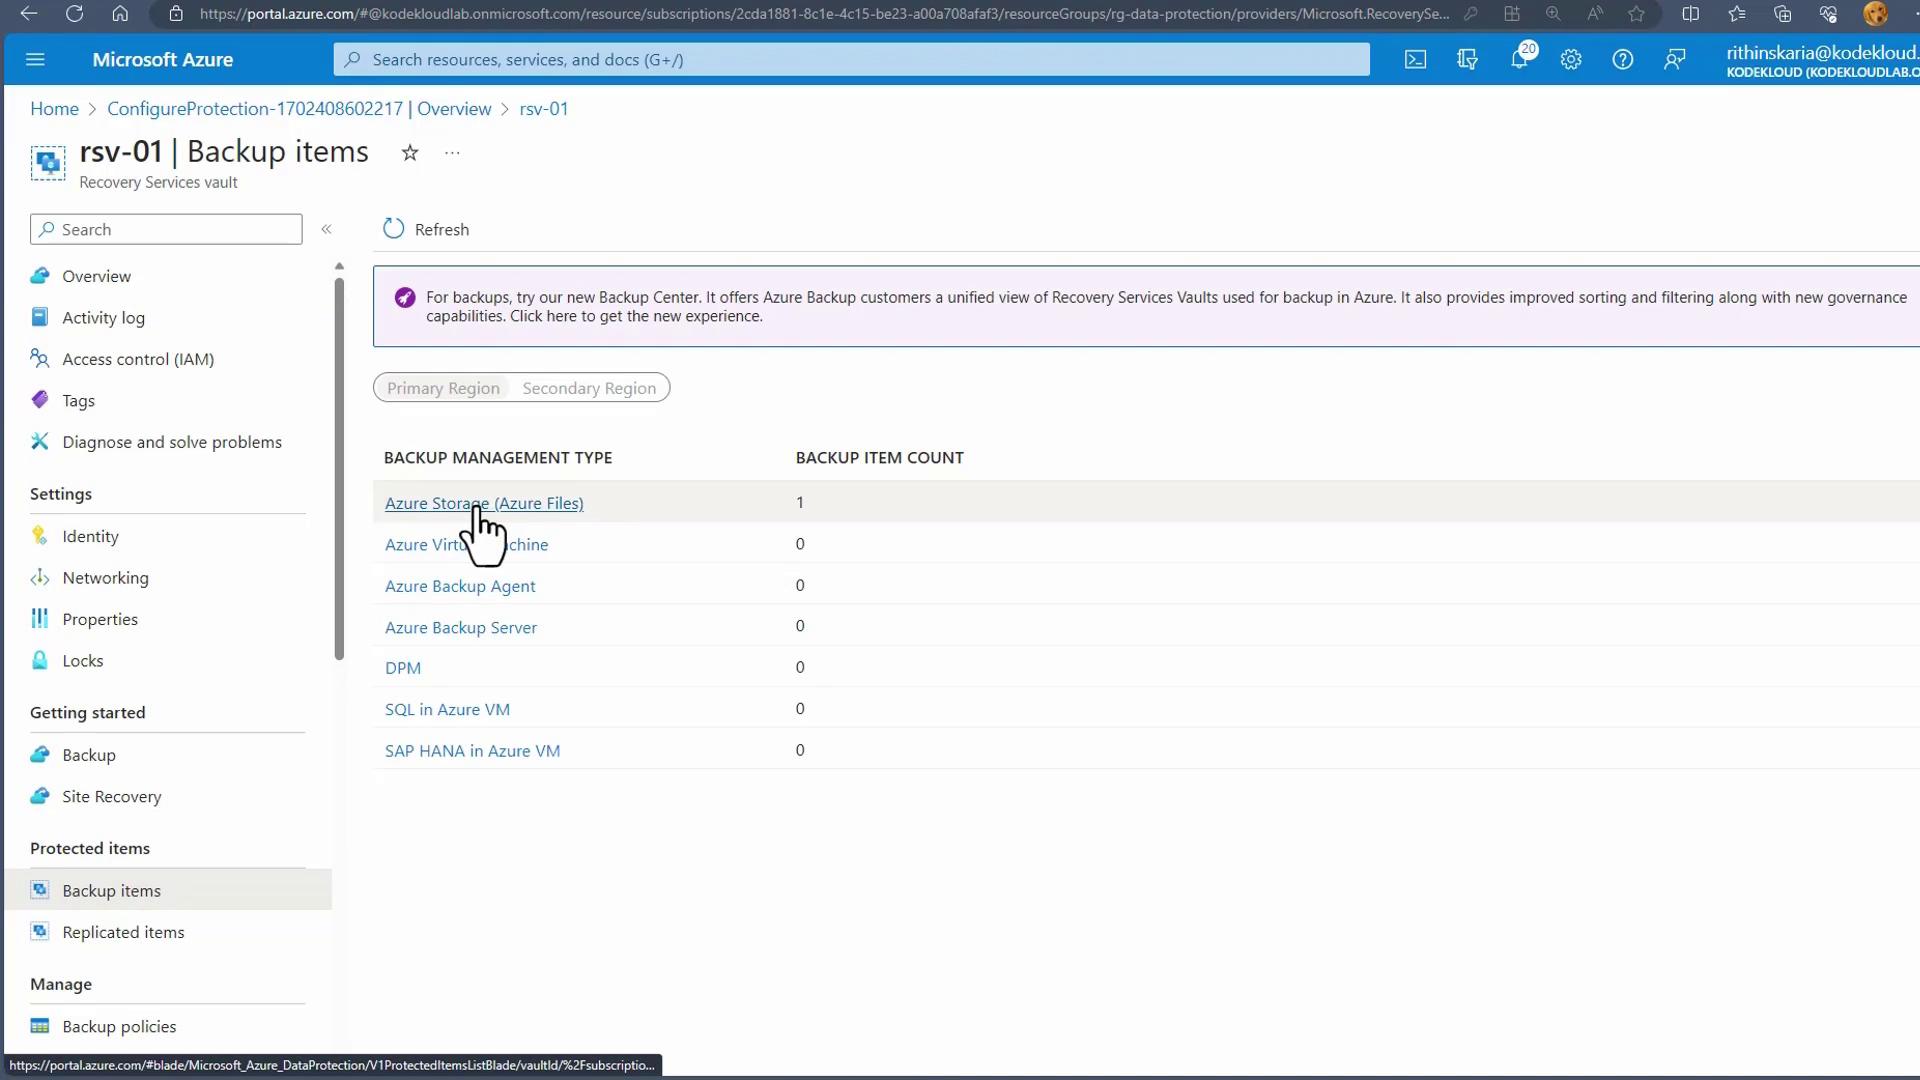Switch to Primary Region toggle

click(443, 388)
